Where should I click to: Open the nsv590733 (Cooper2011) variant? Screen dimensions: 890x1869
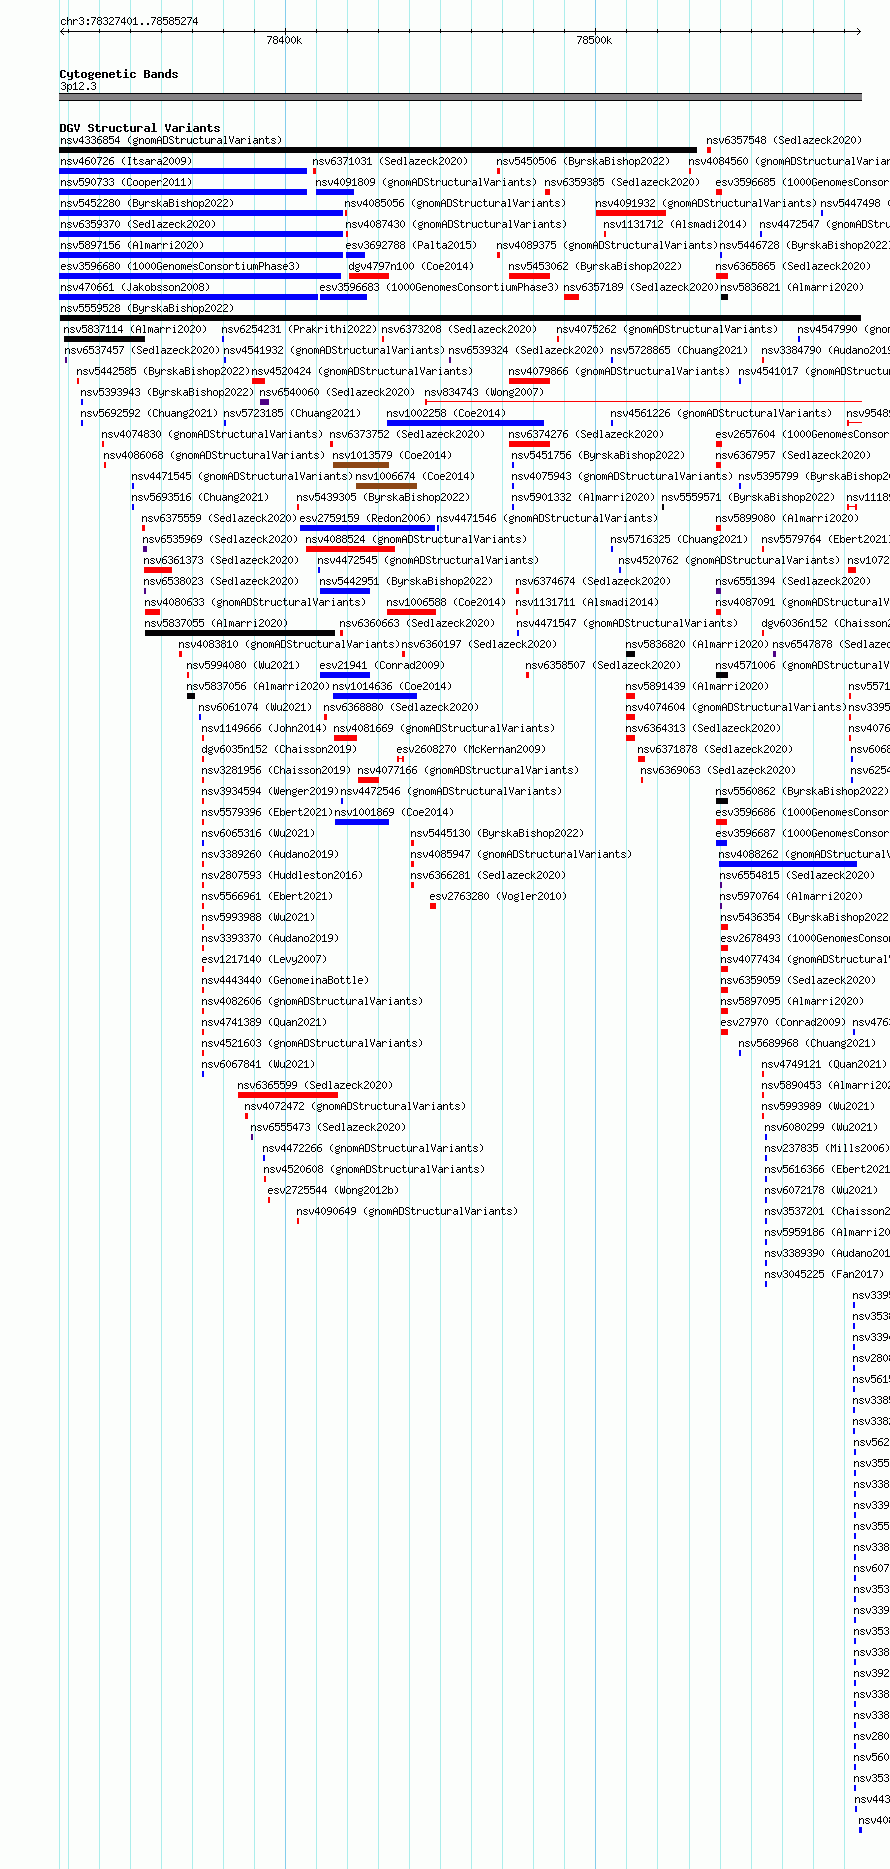tap(126, 182)
